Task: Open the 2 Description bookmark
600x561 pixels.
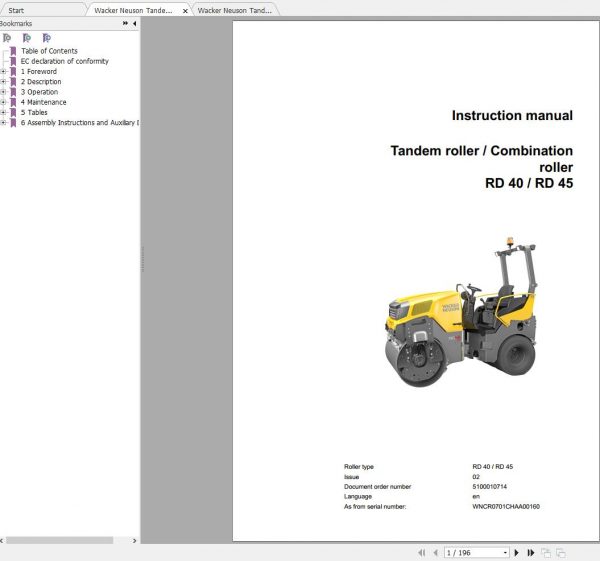Action: pyautogui.click(x=41, y=82)
